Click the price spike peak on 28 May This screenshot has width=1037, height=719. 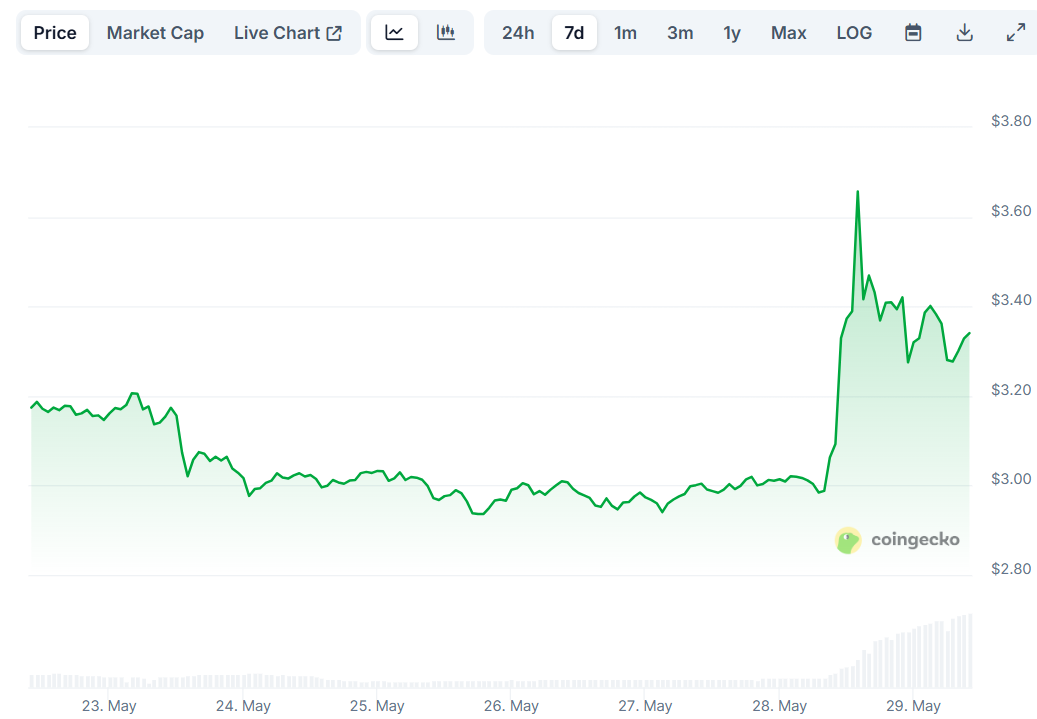coord(857,192)
